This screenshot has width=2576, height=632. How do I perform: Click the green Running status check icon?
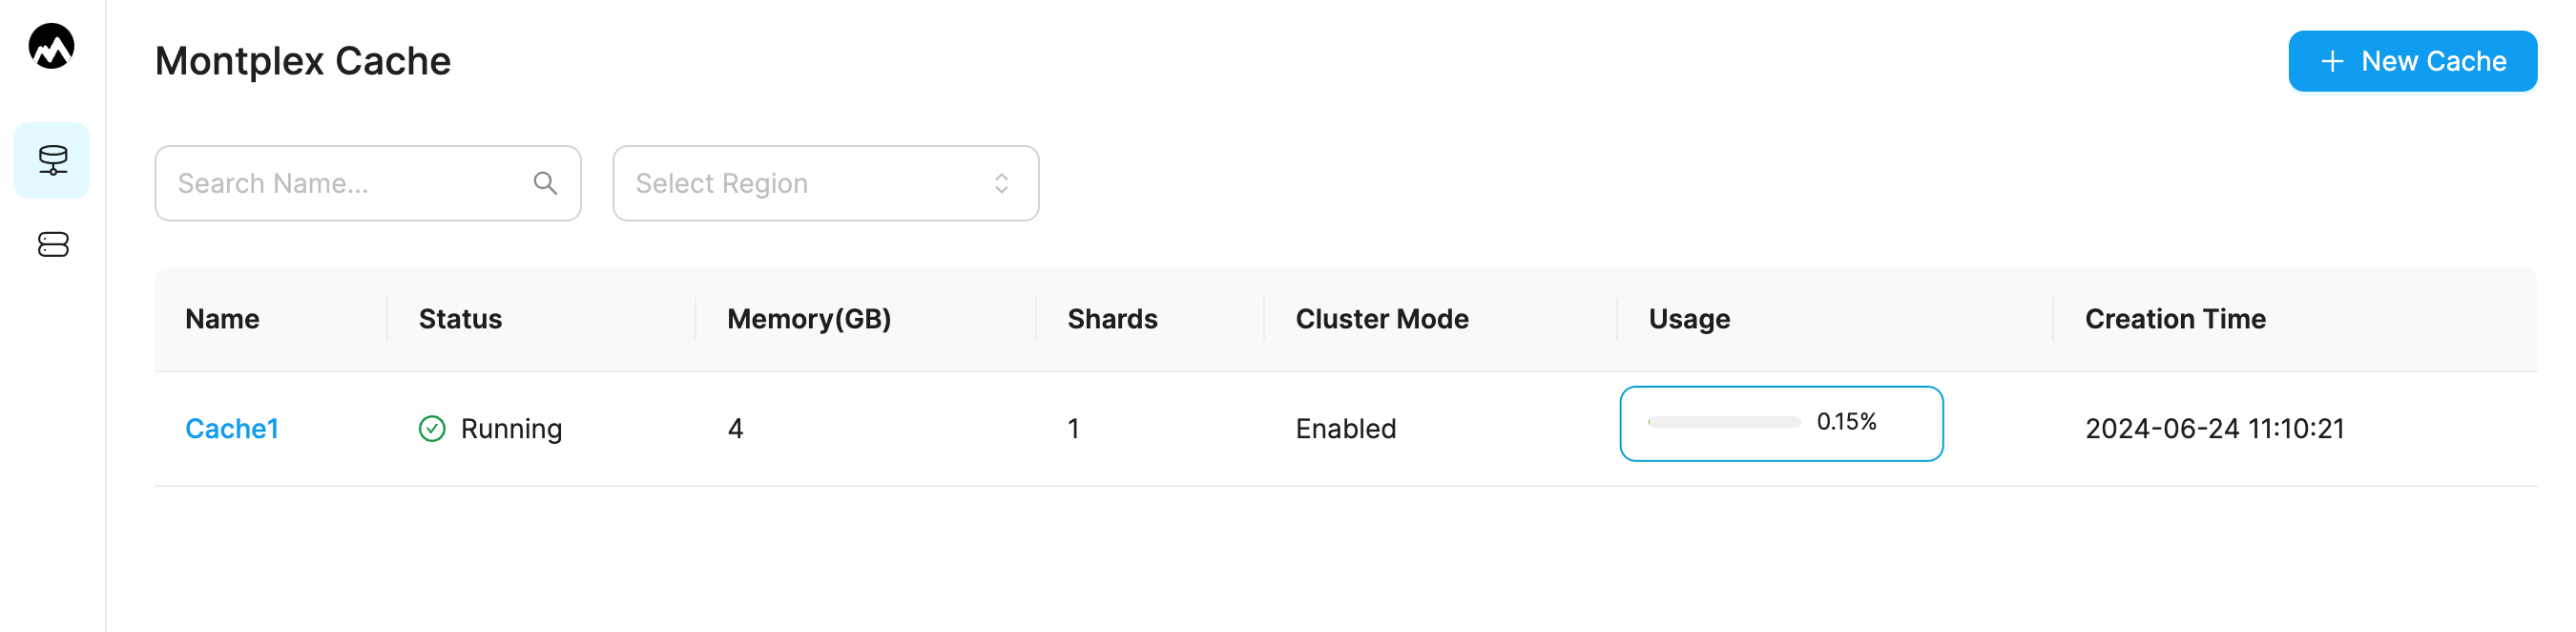click(432, 429)
